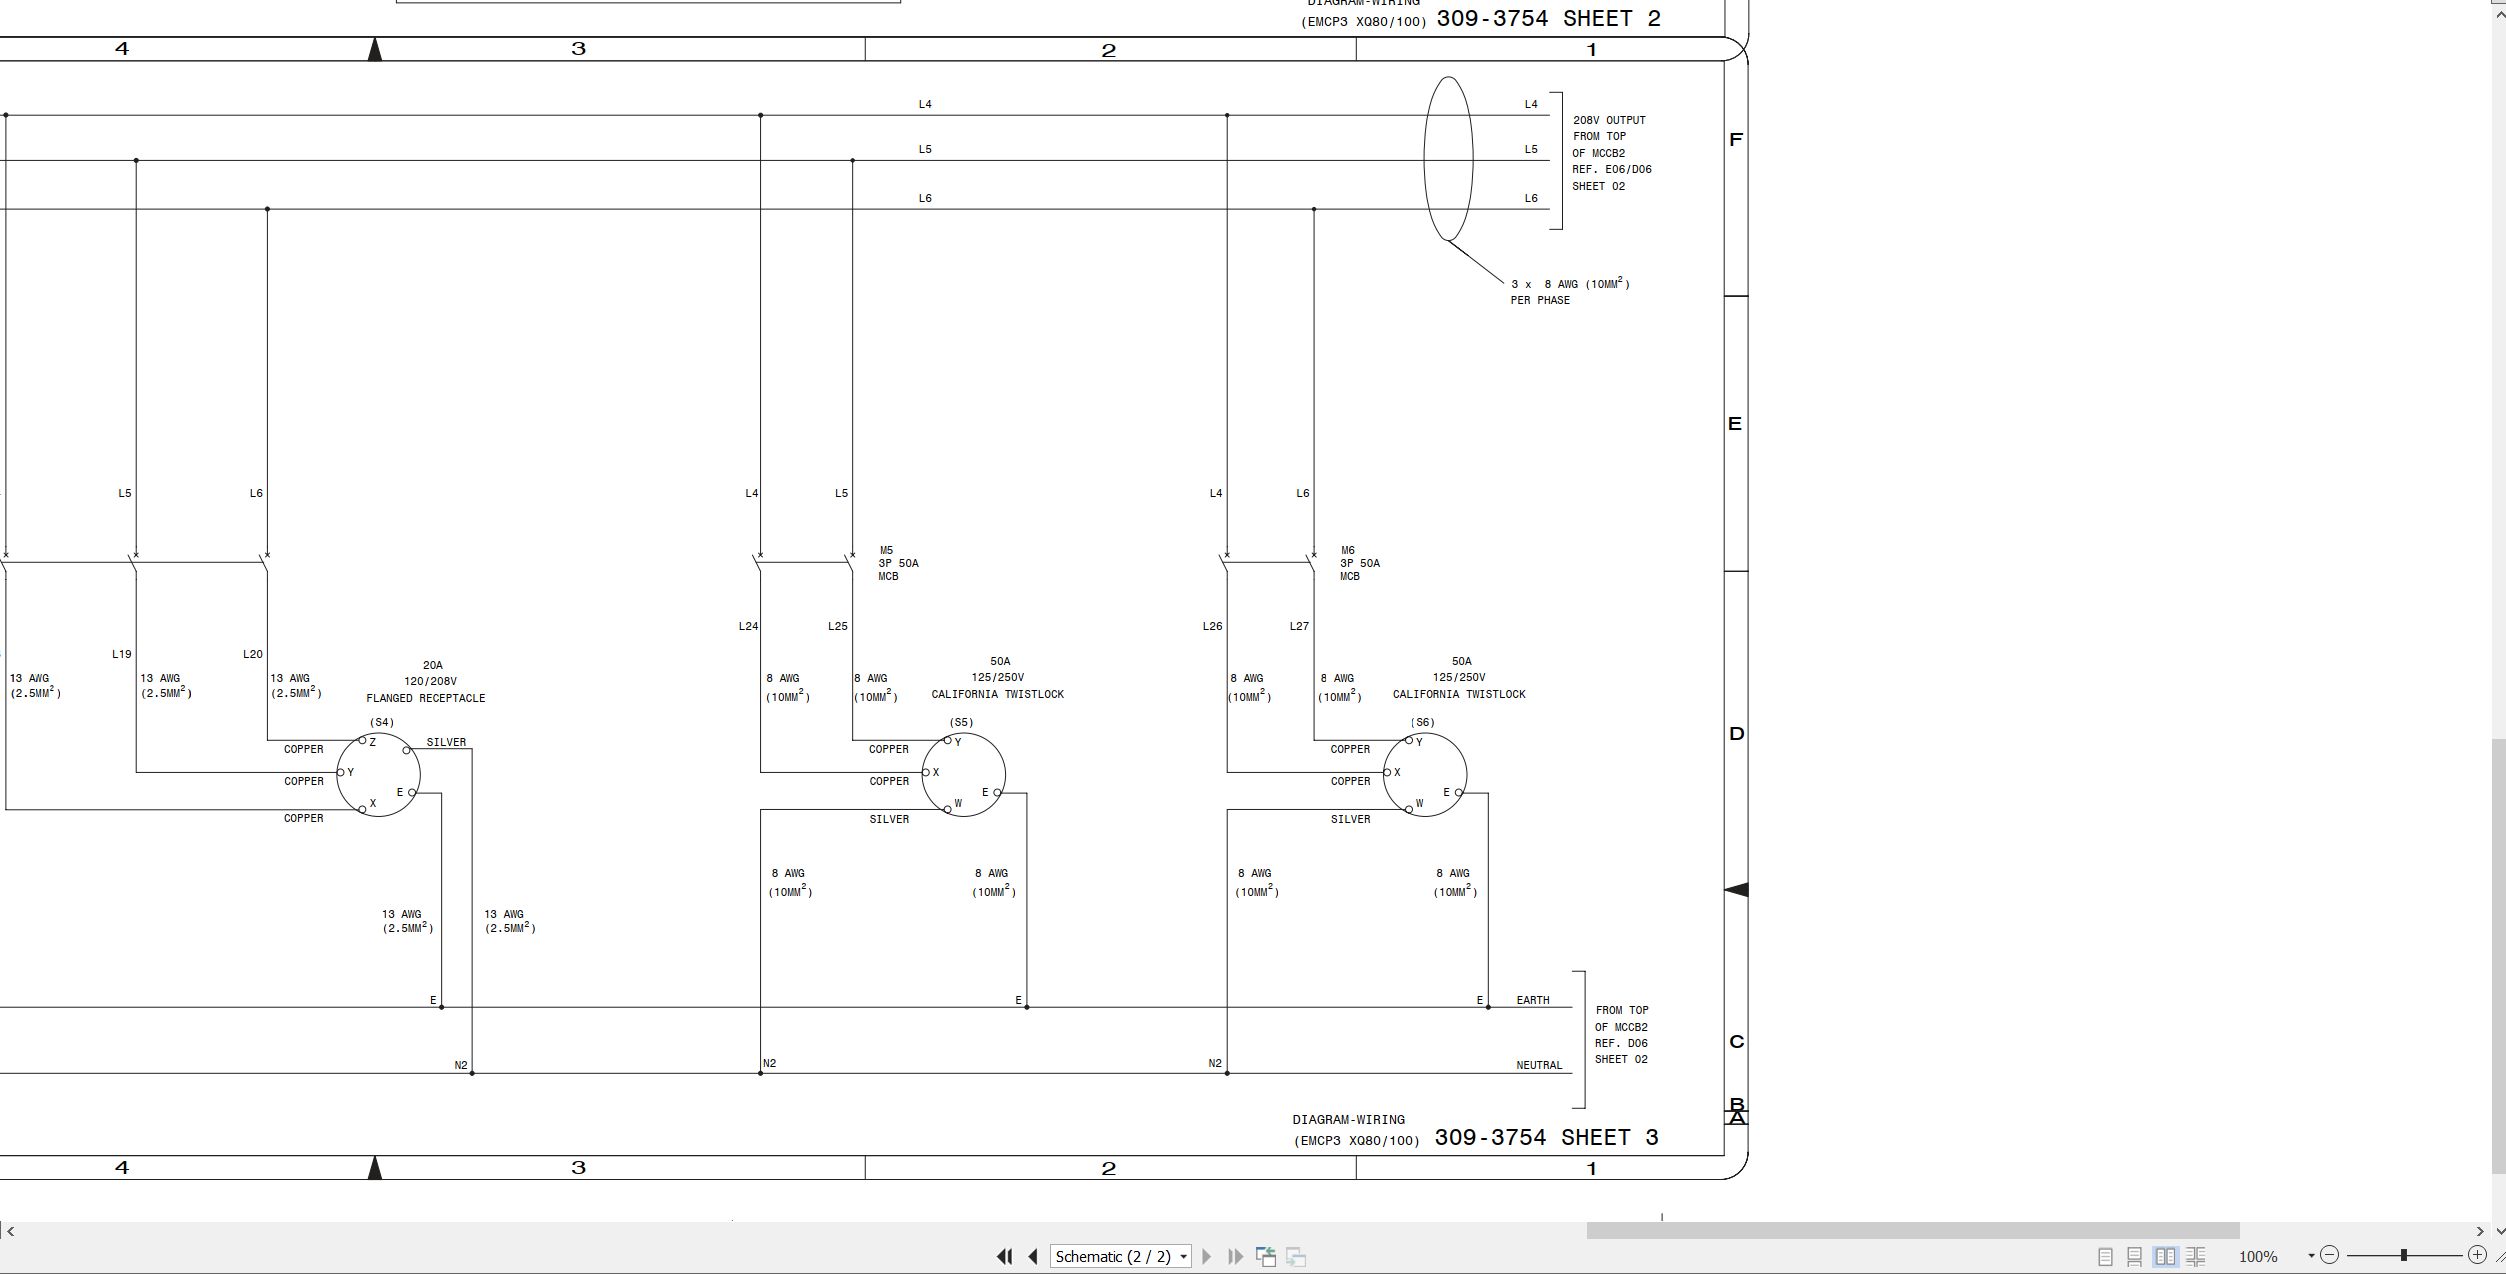This screenshot has height=1274, width=2506.
Task: Click the '208V OUTPUT' note text
Action: (1609, 120)
